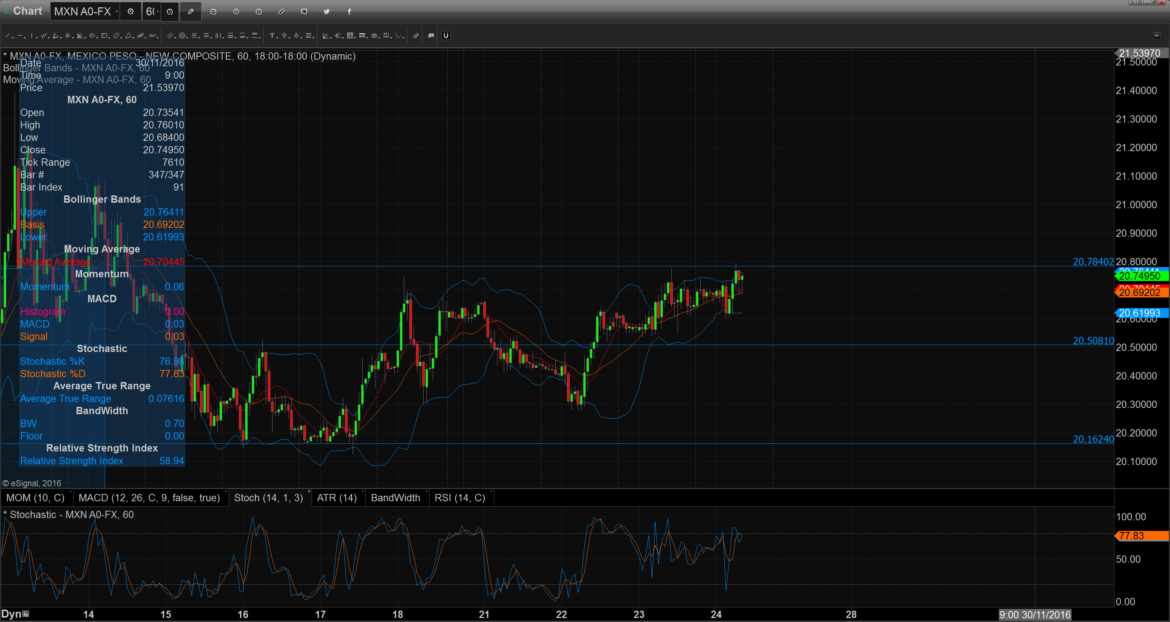Viewport: 1170px width, 622px height.
Task: Click the eye-shaped tool icon
Action: click(374, 35)
